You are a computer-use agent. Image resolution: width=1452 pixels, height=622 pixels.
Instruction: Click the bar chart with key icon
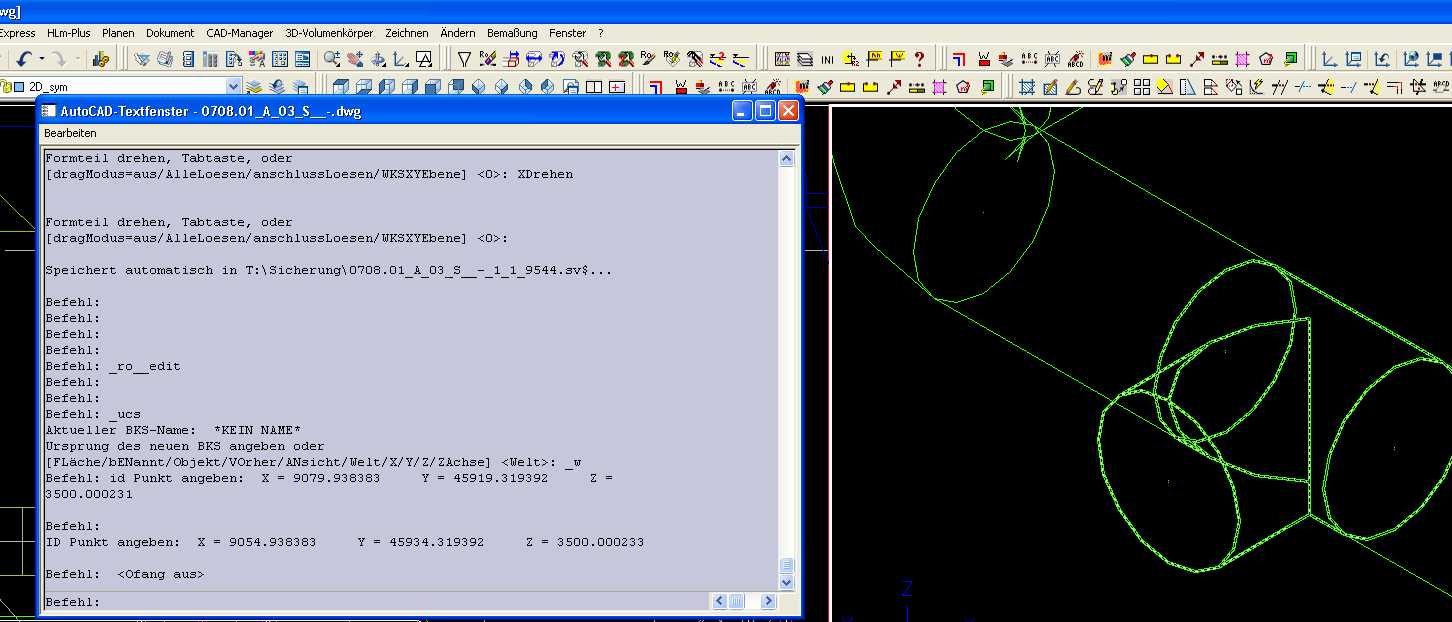pyautogui.click(x=101, y=59)
